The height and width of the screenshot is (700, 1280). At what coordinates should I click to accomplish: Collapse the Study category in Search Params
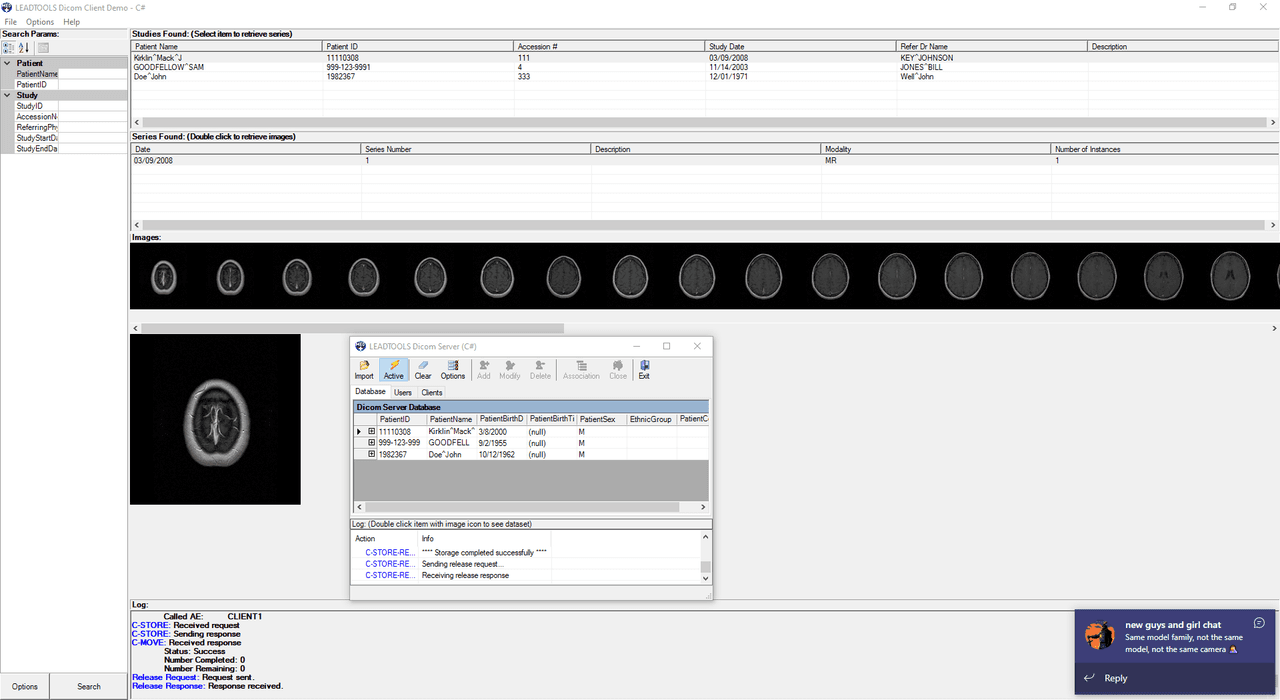(7, 95)
